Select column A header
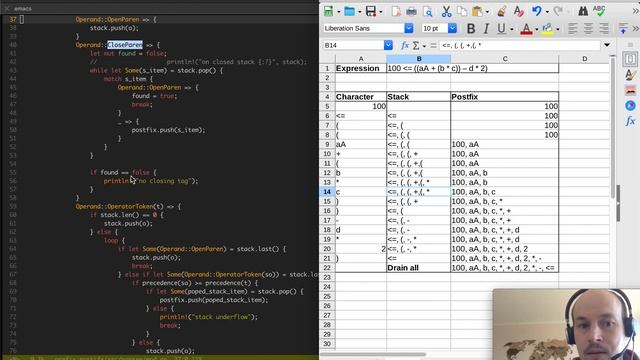This screenshot has width=640, height=360. pos(361,59)
